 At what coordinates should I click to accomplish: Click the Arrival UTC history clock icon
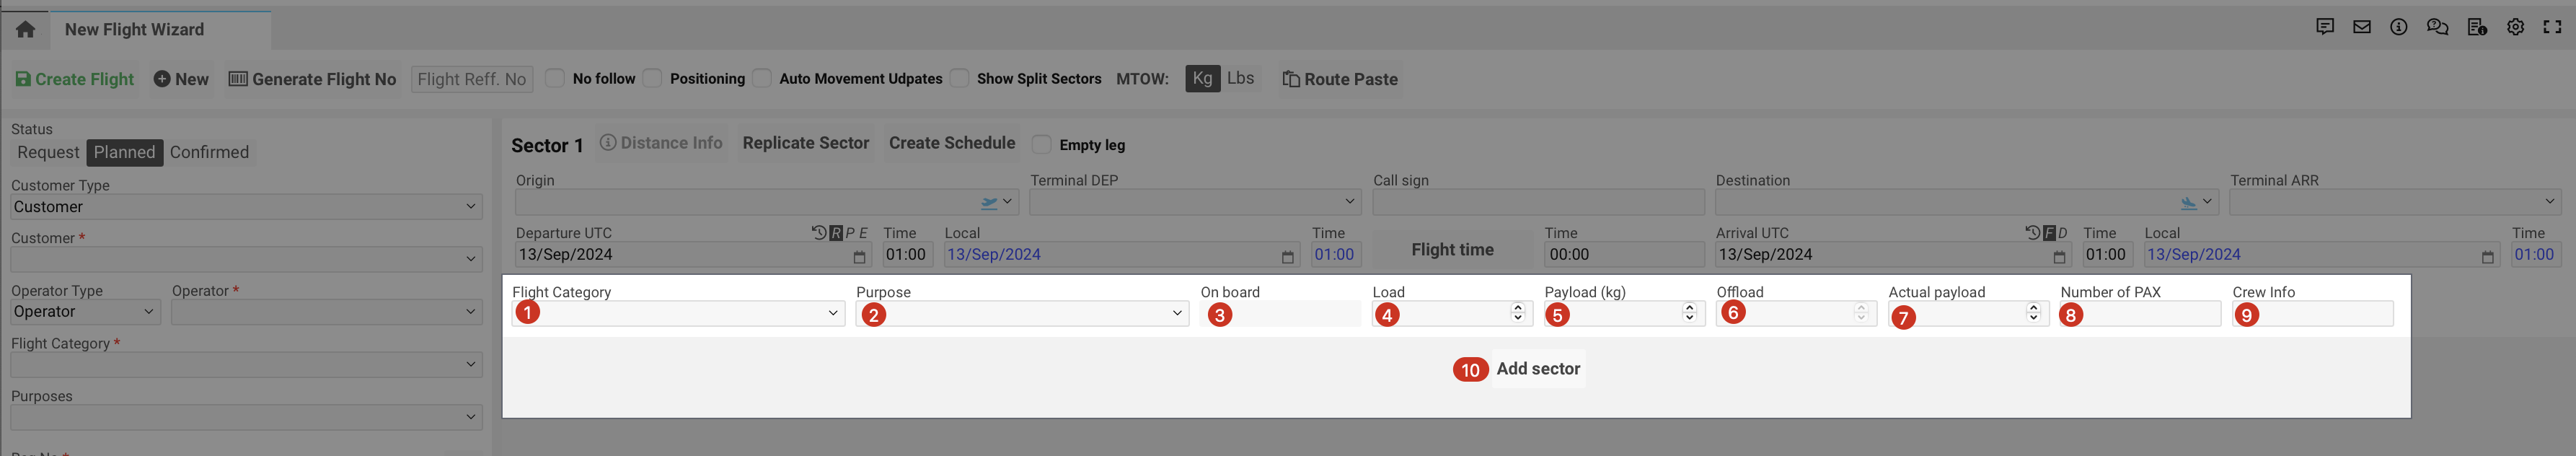2032,233
